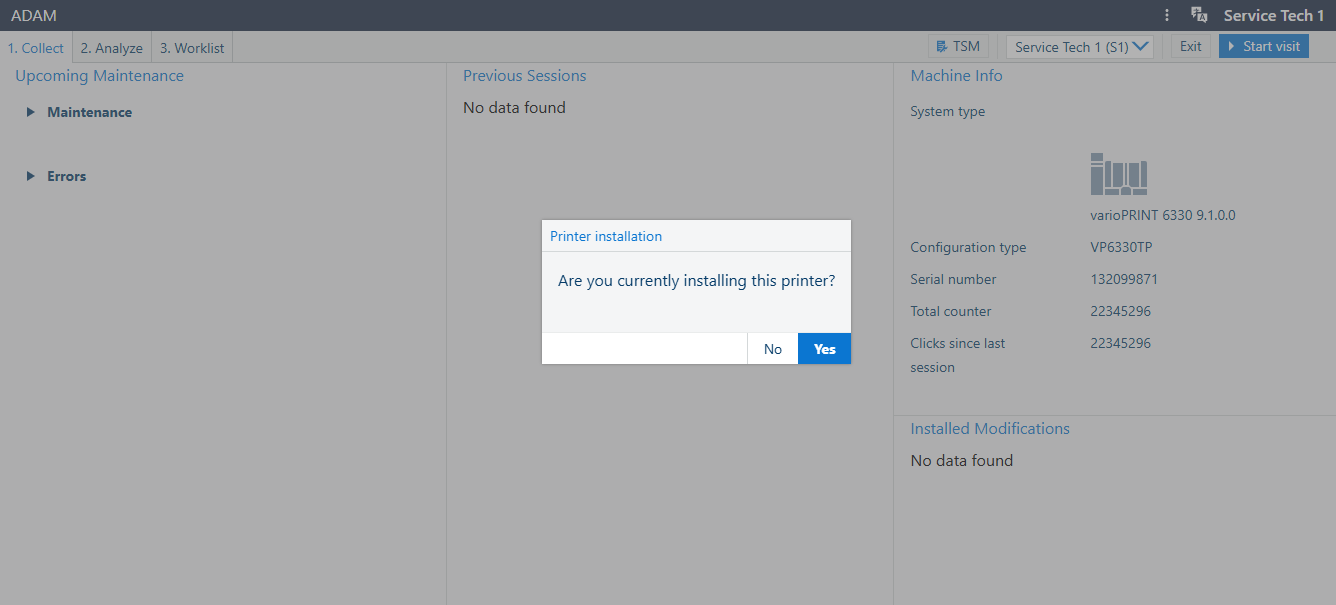Click the Installed Modifications heading
Screen dimensions: 1336x605
click(x=989, y=428)
